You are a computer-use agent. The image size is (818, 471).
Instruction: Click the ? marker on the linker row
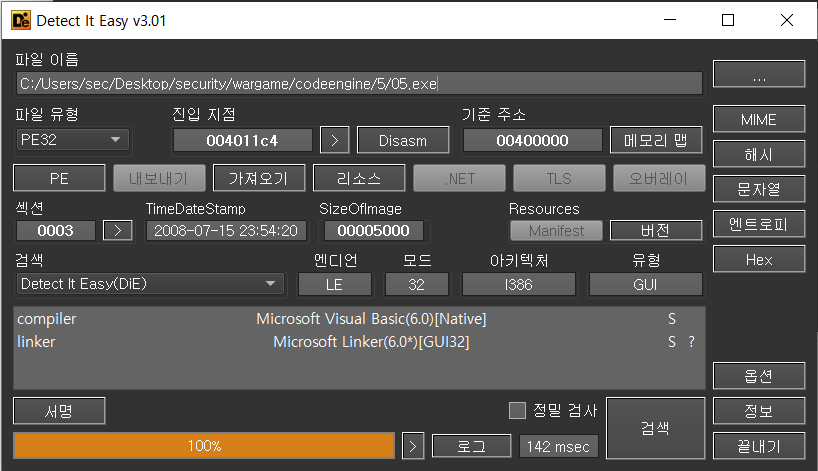[691, 342]
